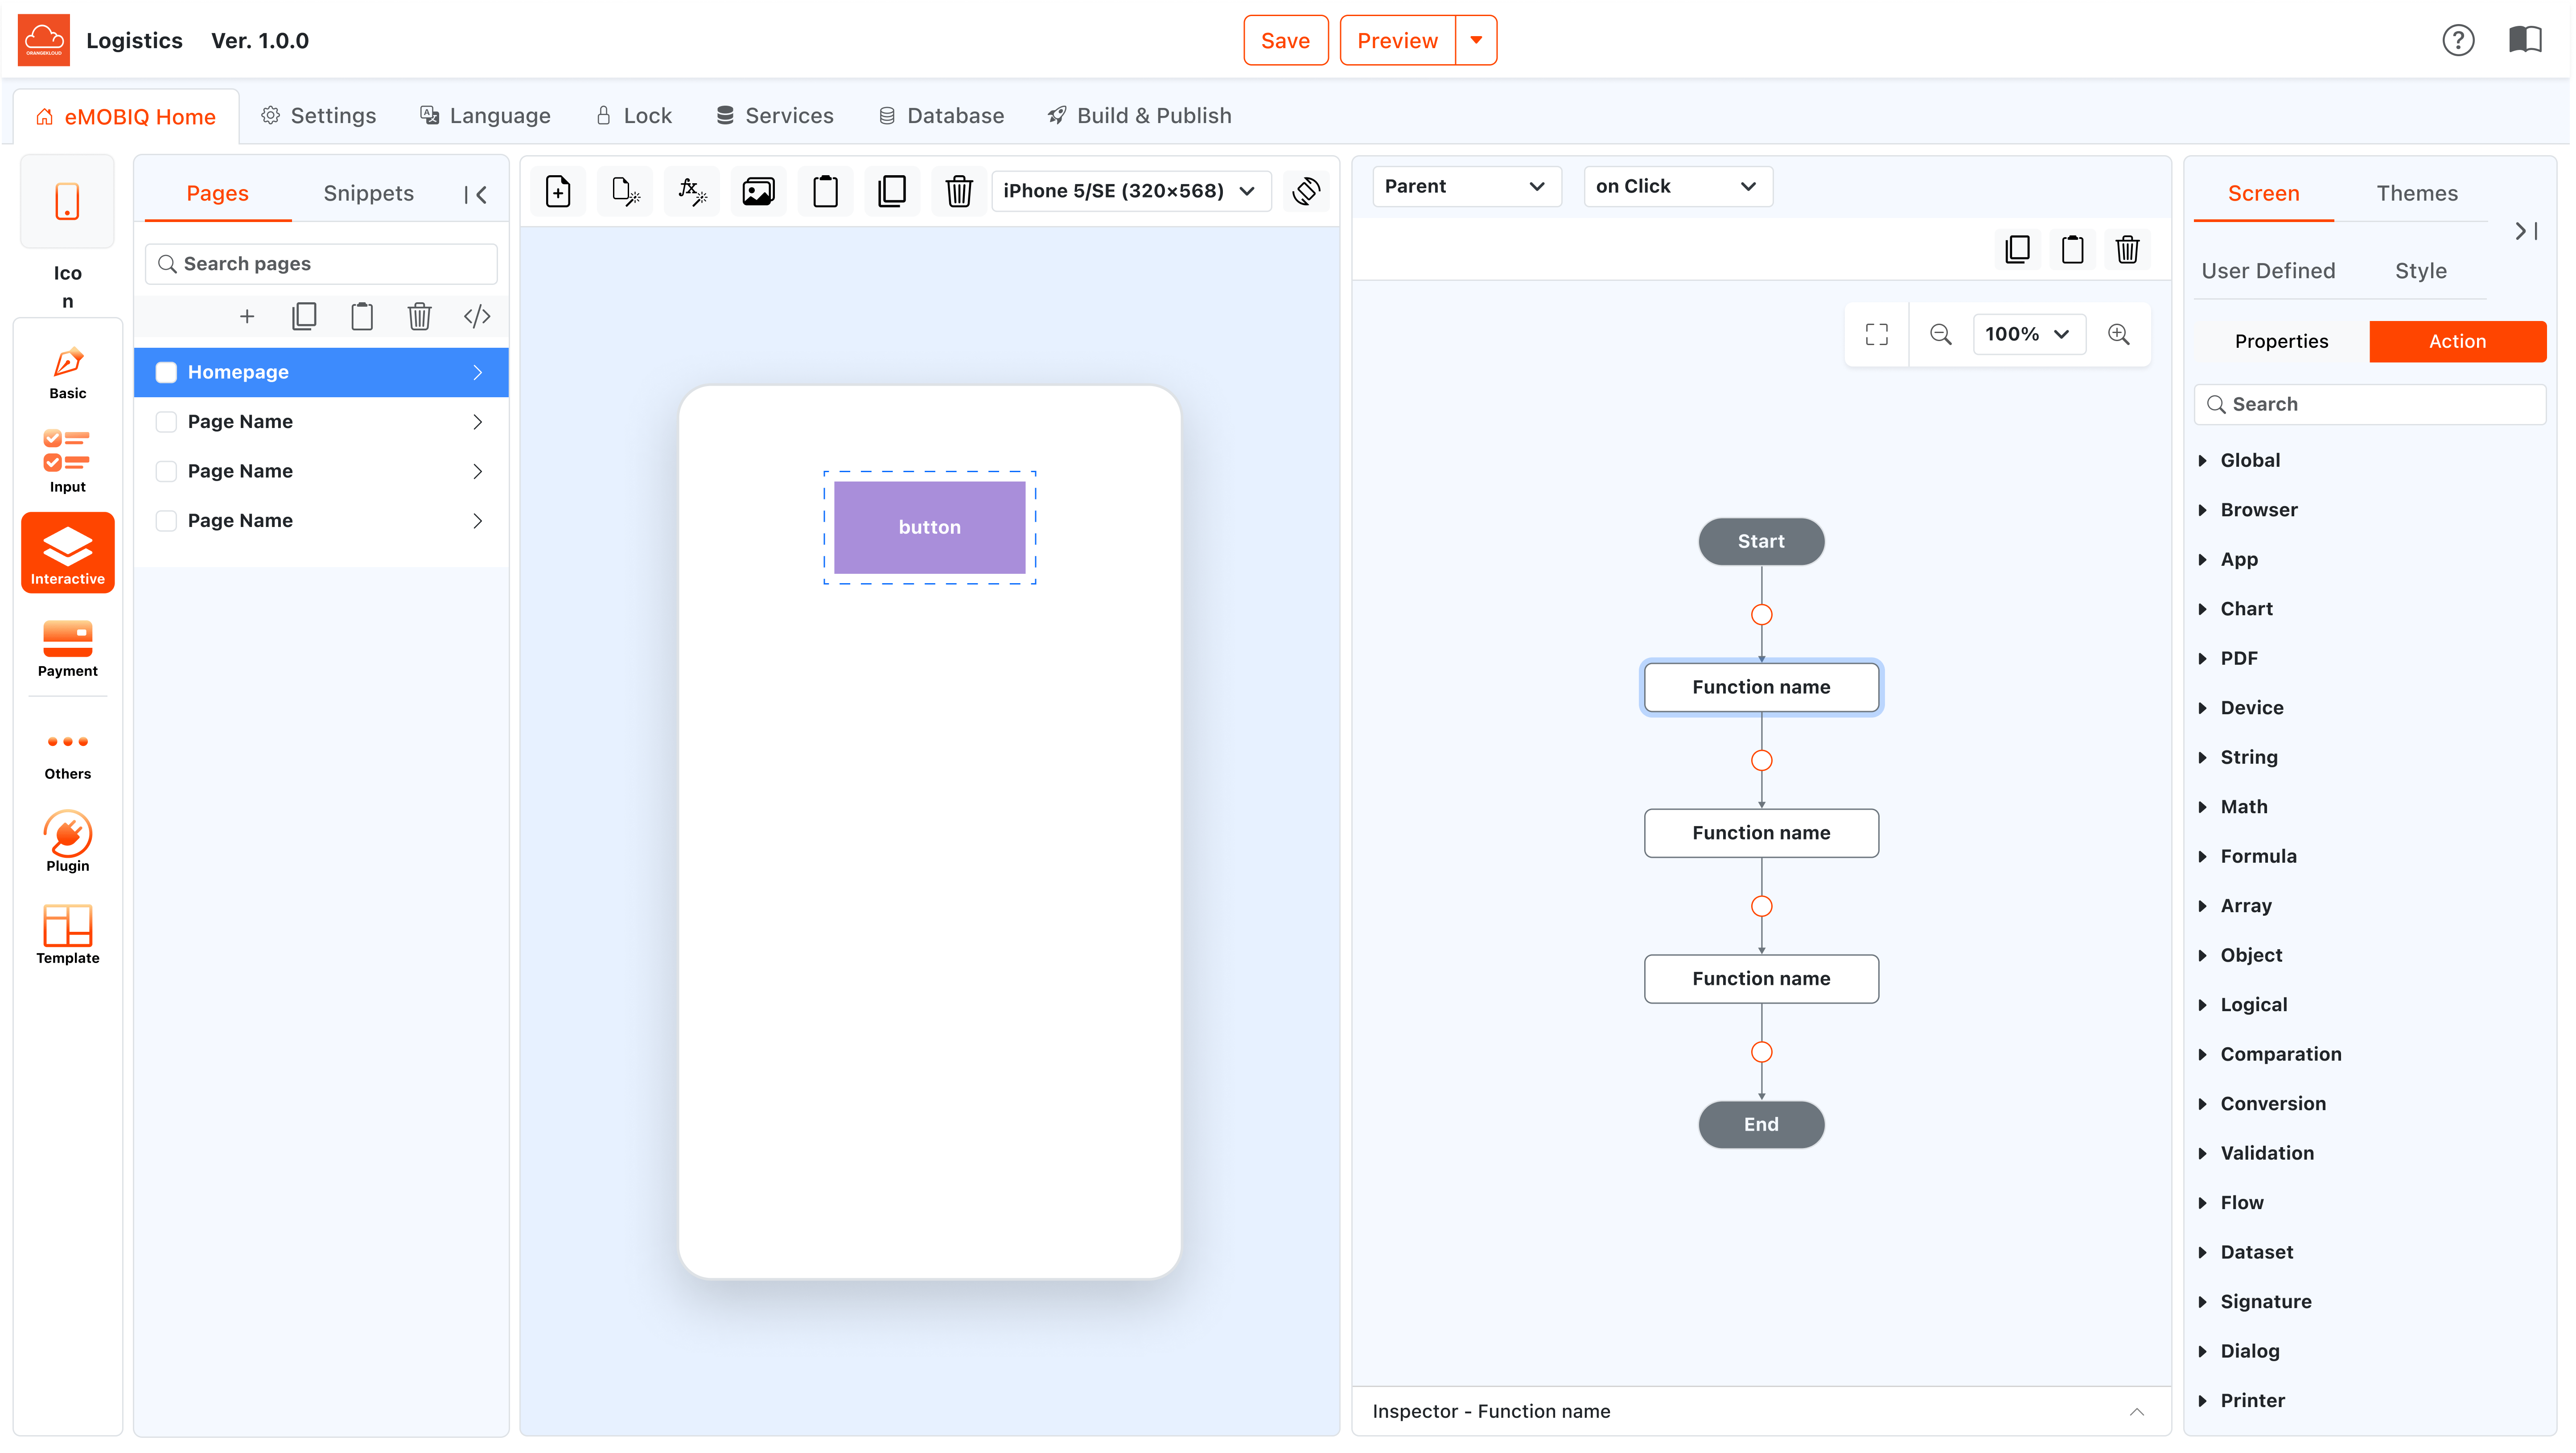Viewport: 2576px width, 1453px height.
Task: Check the last Page Name checkbox
Action: (x=166, y=521)
